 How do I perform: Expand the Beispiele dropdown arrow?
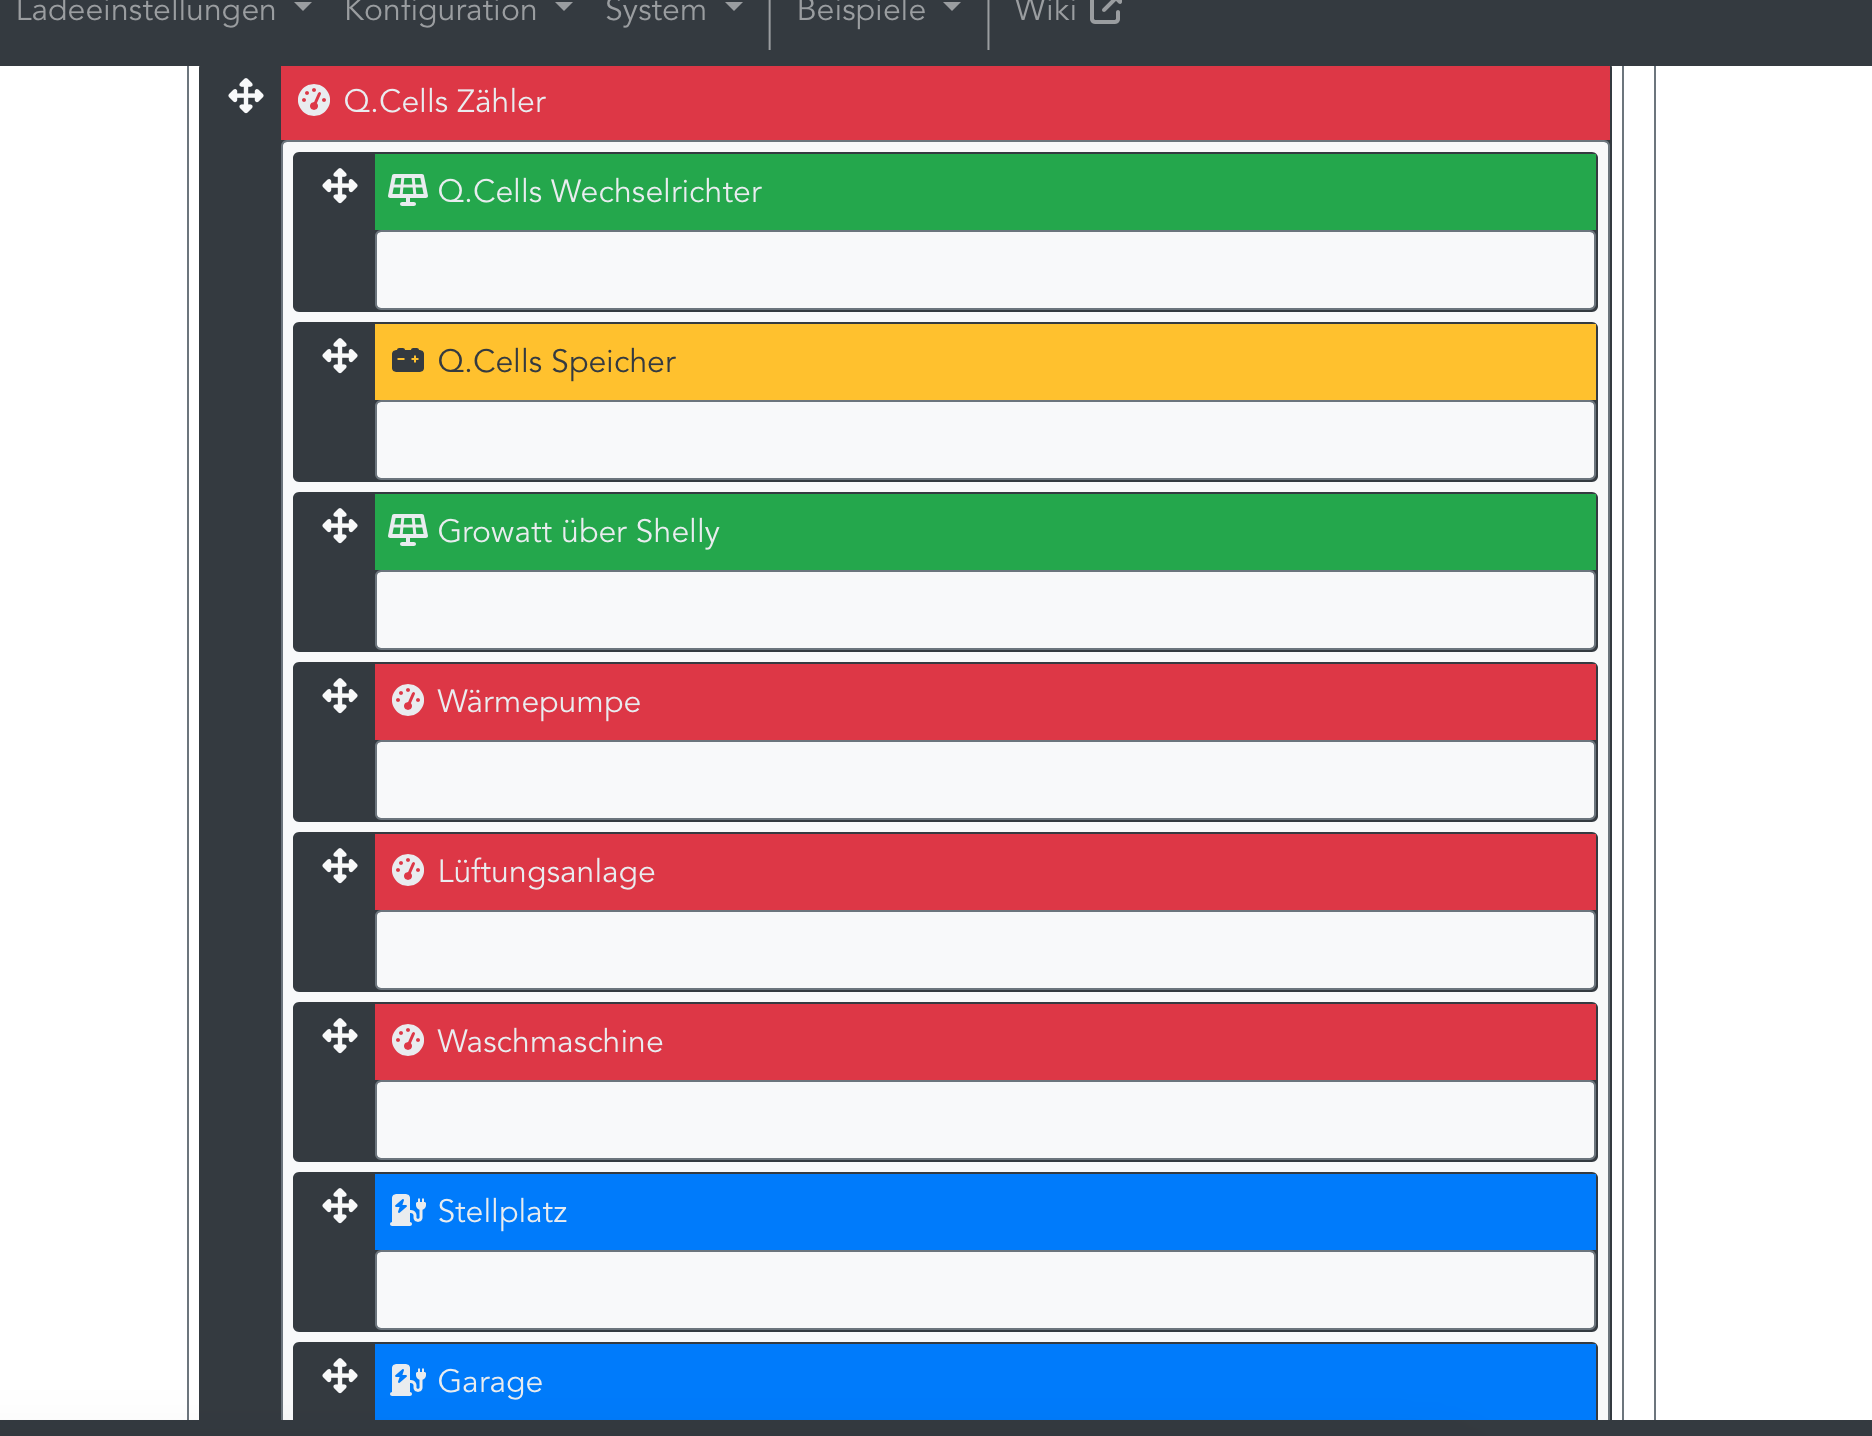pyautogui.click(x=951, y=8)
